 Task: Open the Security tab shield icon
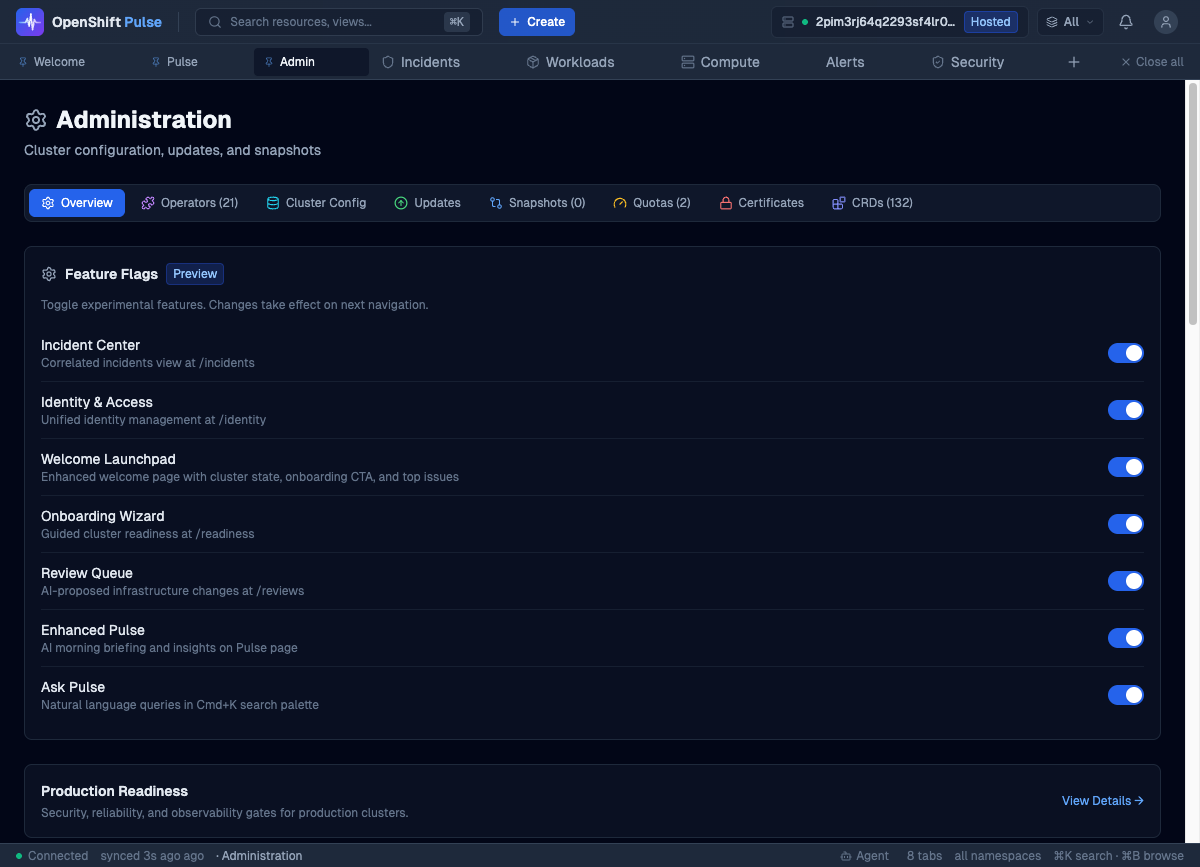coord(937,62)
